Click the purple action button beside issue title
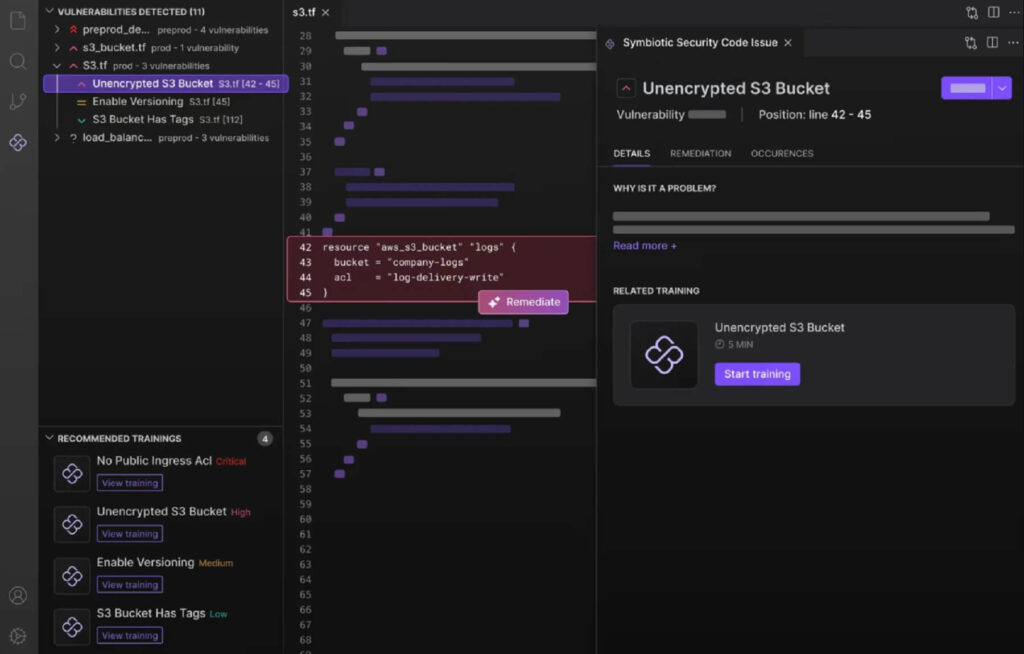Viewport: 1024px width, 654px height. (967, 88)
